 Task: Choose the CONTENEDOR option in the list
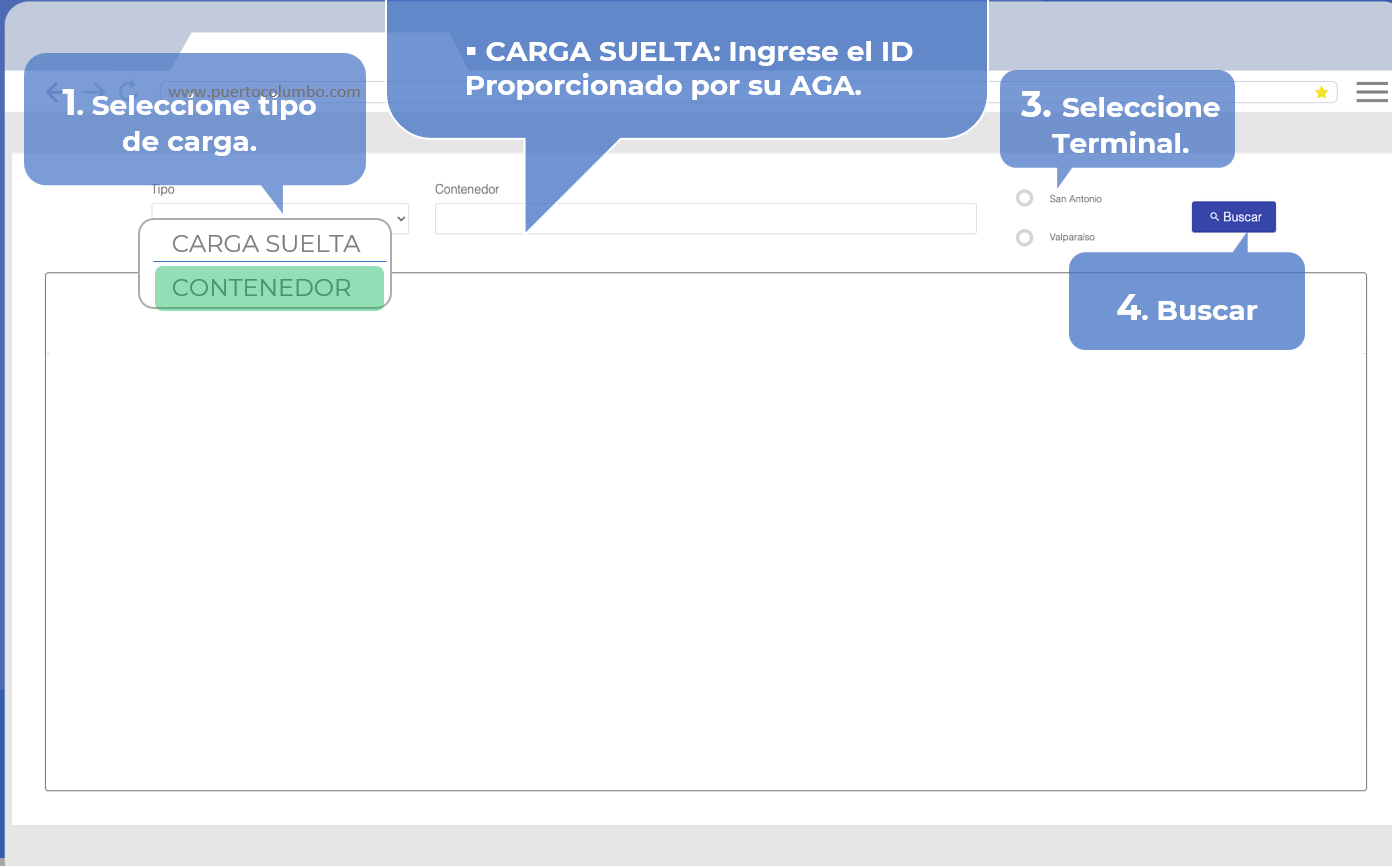pyautogui.click(x=269, y=288)
